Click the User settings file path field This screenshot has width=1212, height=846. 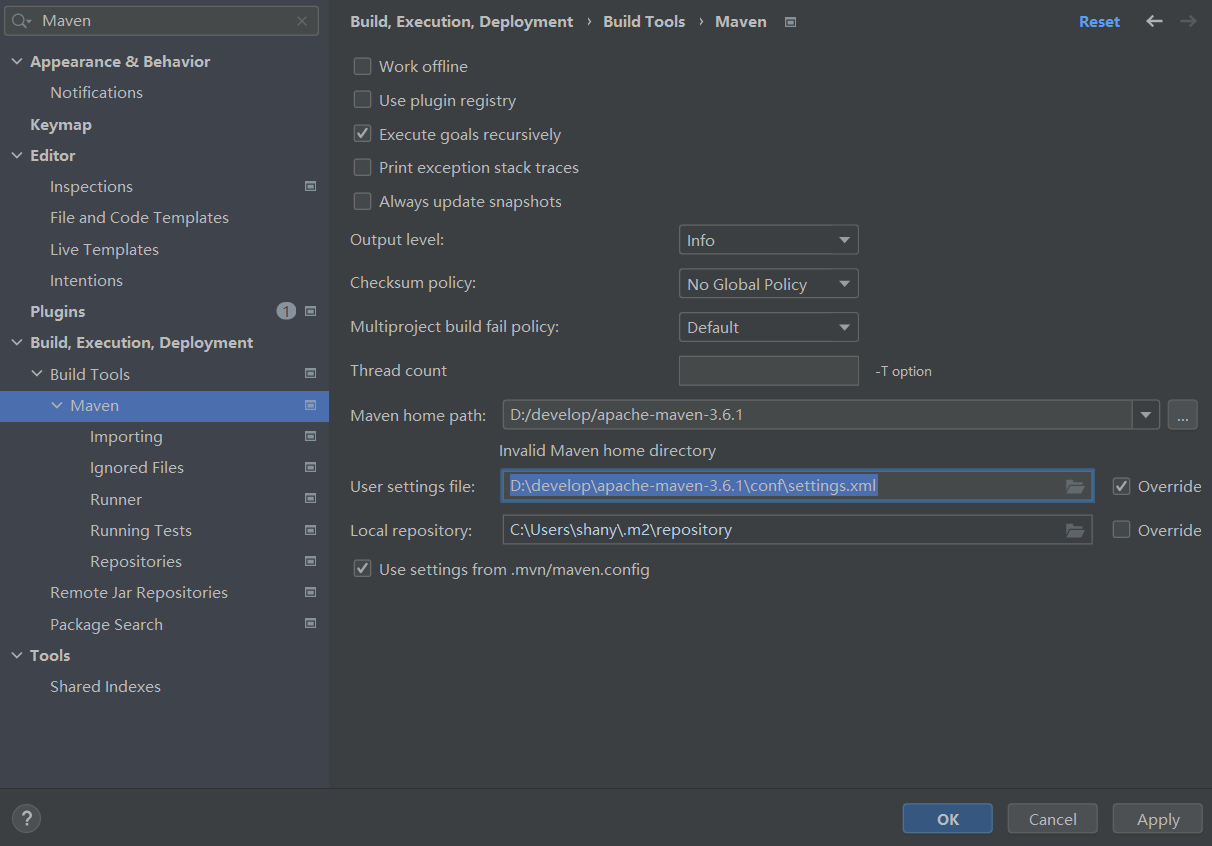click(x=797, y=486)
